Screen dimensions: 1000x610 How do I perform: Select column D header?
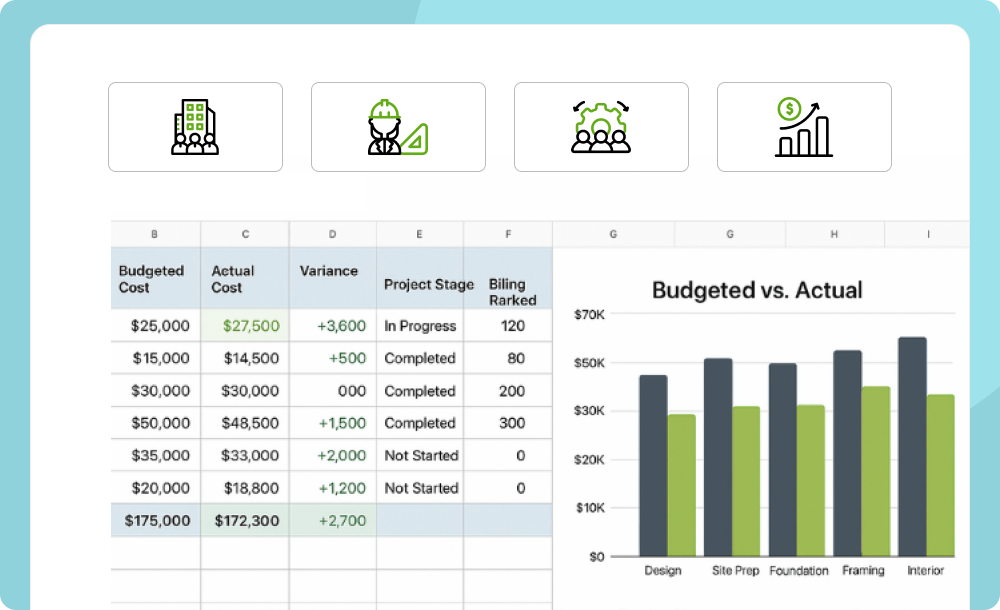[x=333, y=234]
